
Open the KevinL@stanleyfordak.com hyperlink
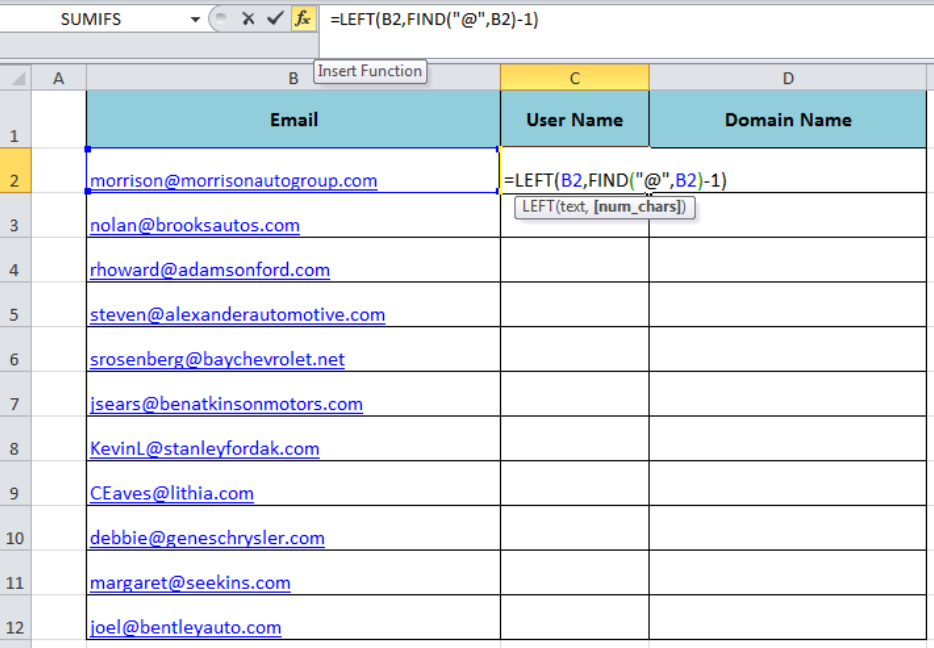[x=204, y=449]
